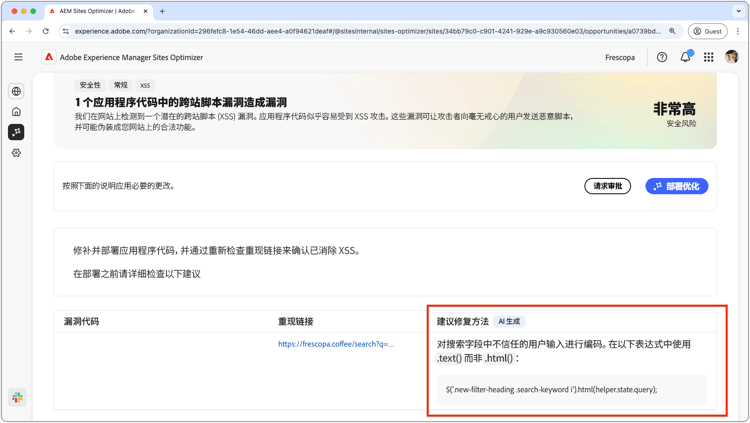Go back with browser back arrow
The width and height of the screenshot is (750, 423).
pos(12,31)
